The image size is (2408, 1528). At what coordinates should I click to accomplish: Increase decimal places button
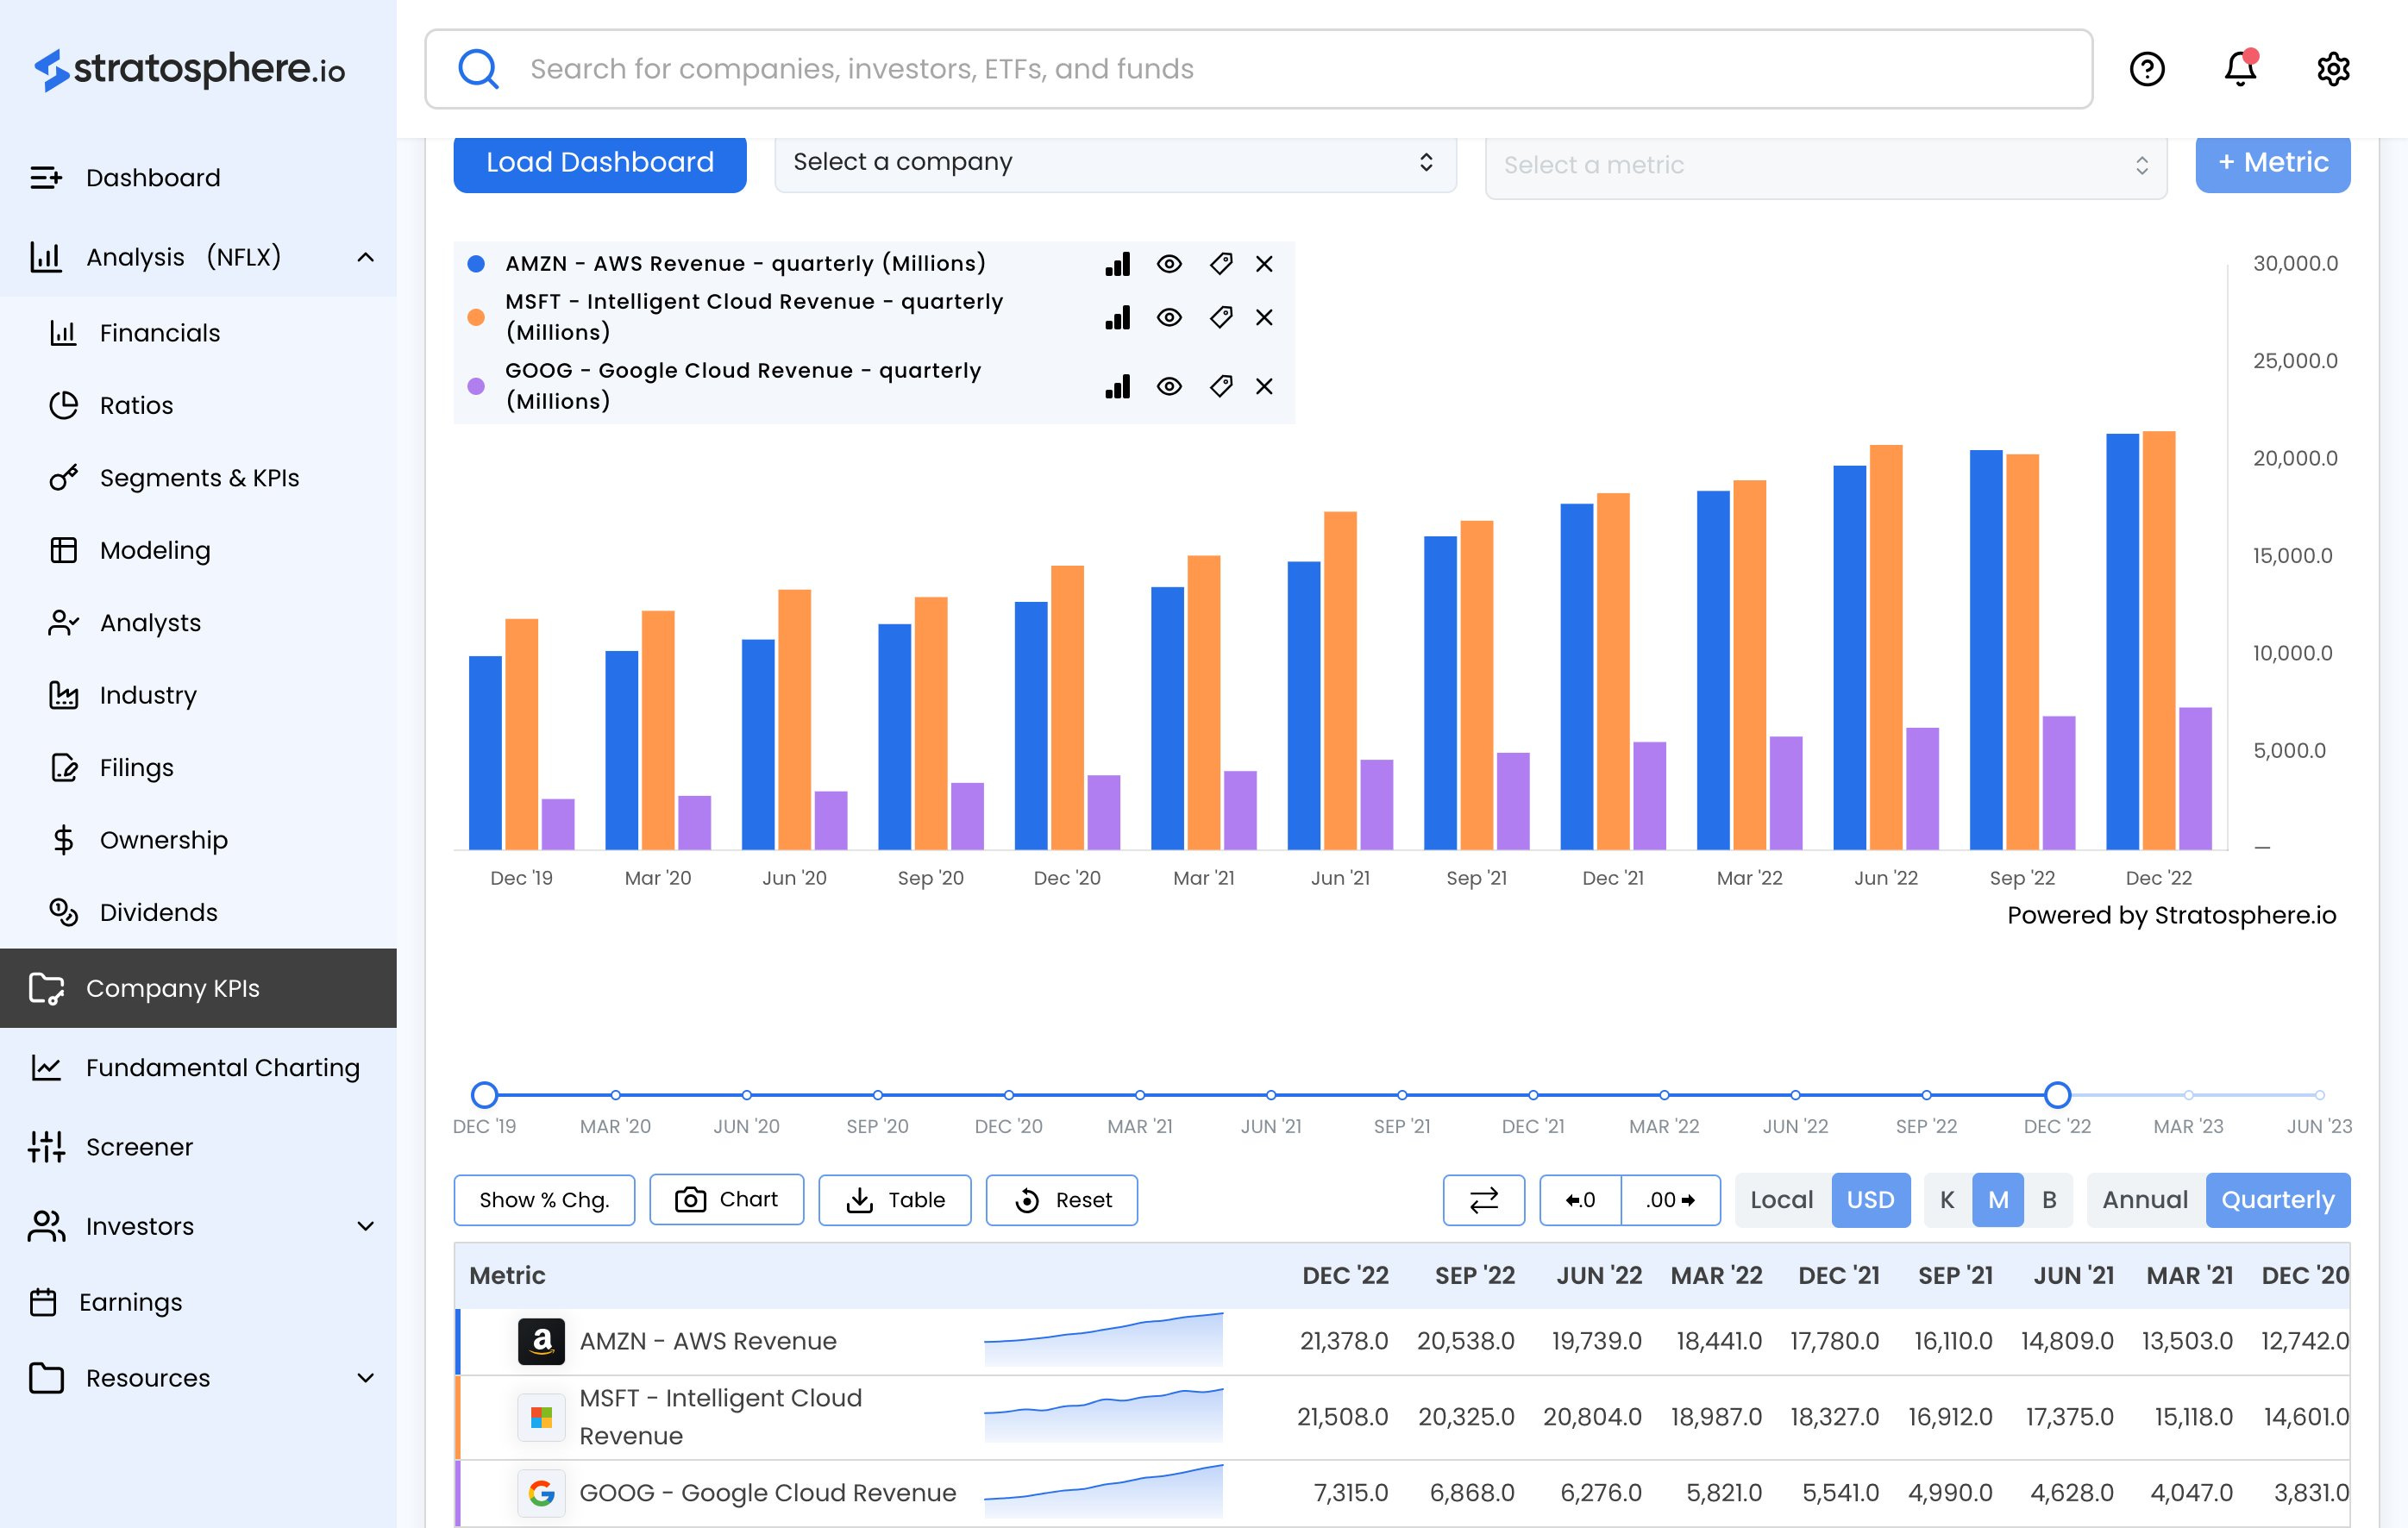(1671, 1200)
